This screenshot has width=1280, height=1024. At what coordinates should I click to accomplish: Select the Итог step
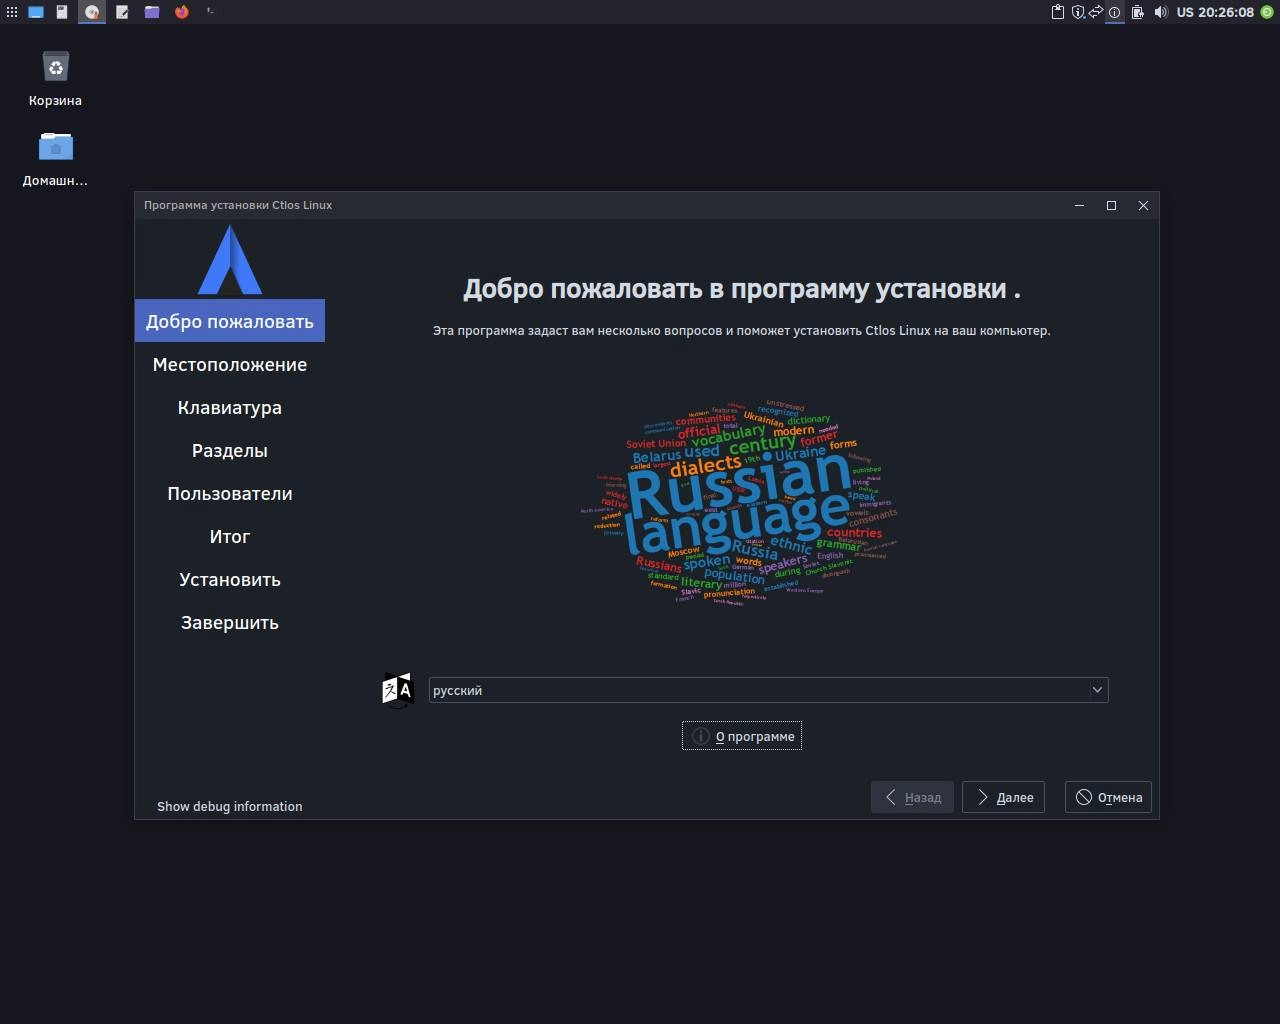(230, 536)
